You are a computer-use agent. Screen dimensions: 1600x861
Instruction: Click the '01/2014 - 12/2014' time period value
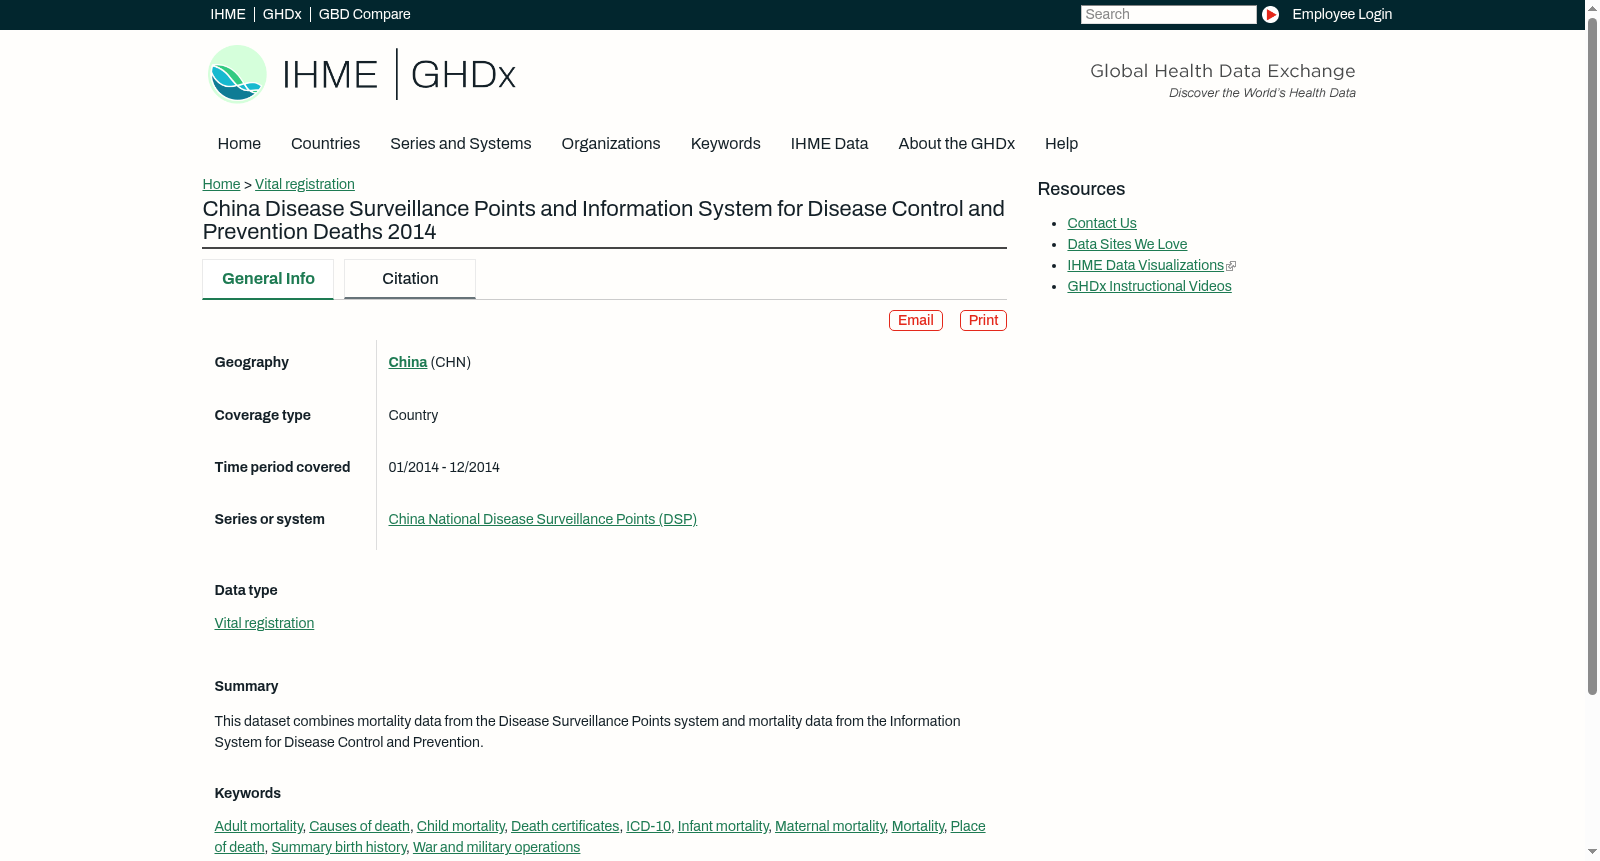tap(444, 467)
